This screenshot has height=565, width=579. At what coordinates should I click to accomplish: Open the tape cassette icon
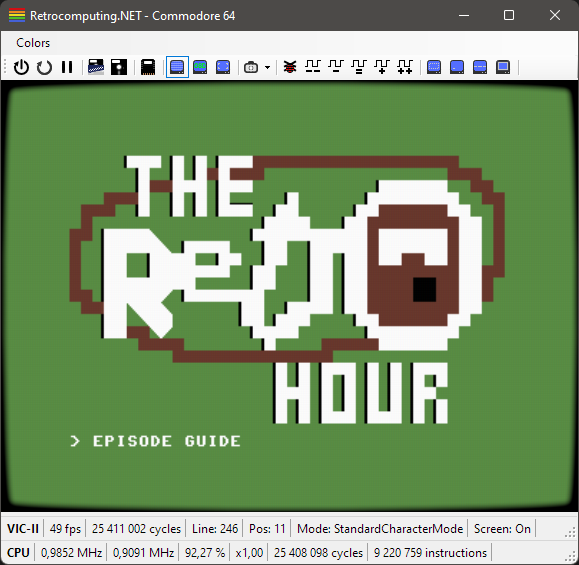click(96, 67)
